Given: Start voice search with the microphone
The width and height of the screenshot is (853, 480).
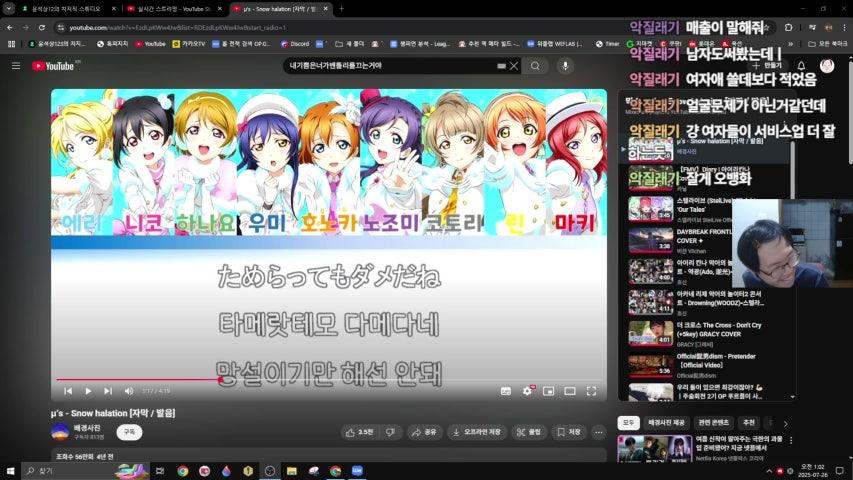Looking at the screenshot, I should pos(565,66).
